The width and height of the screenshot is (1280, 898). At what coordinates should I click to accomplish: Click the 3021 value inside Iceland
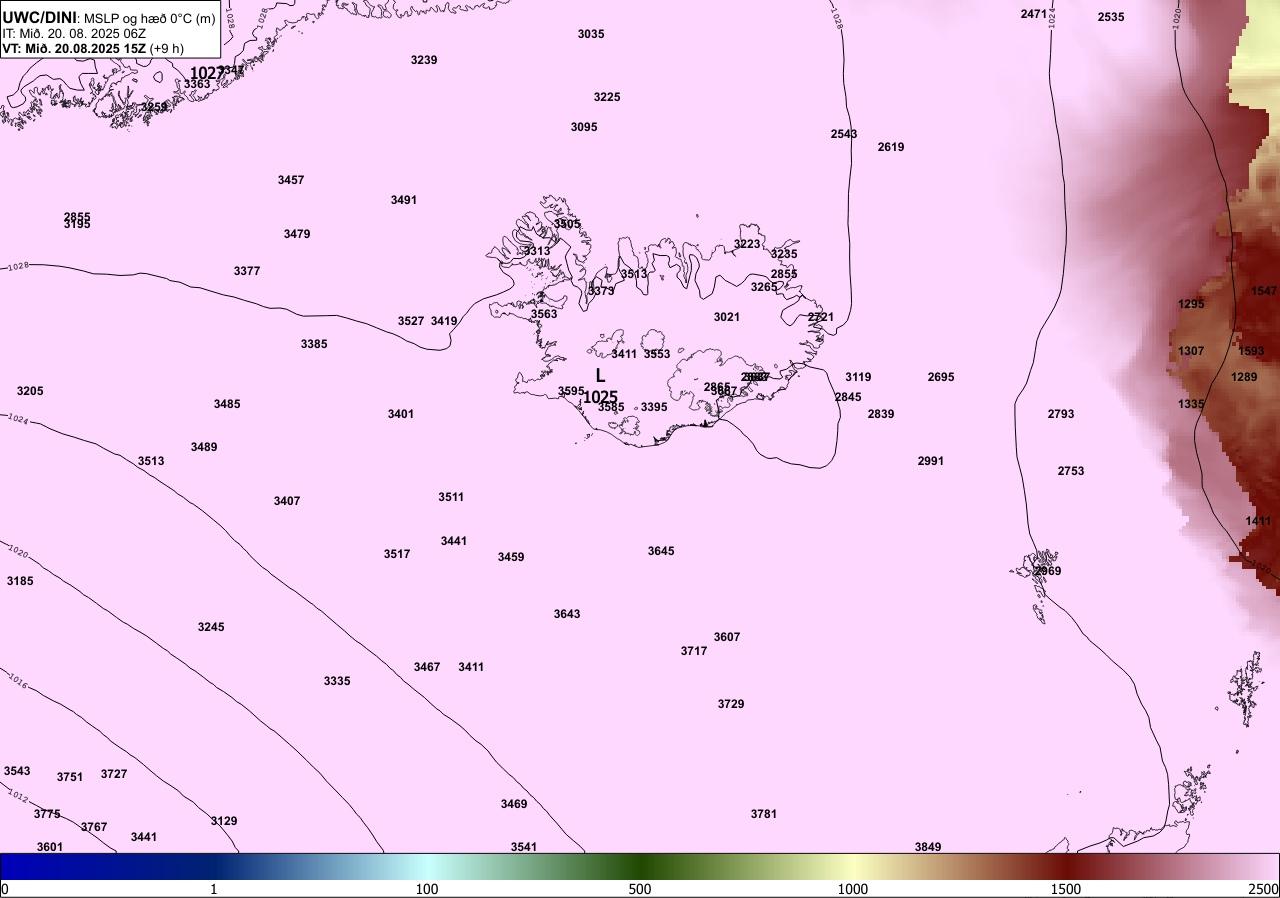tap(727, 317)
